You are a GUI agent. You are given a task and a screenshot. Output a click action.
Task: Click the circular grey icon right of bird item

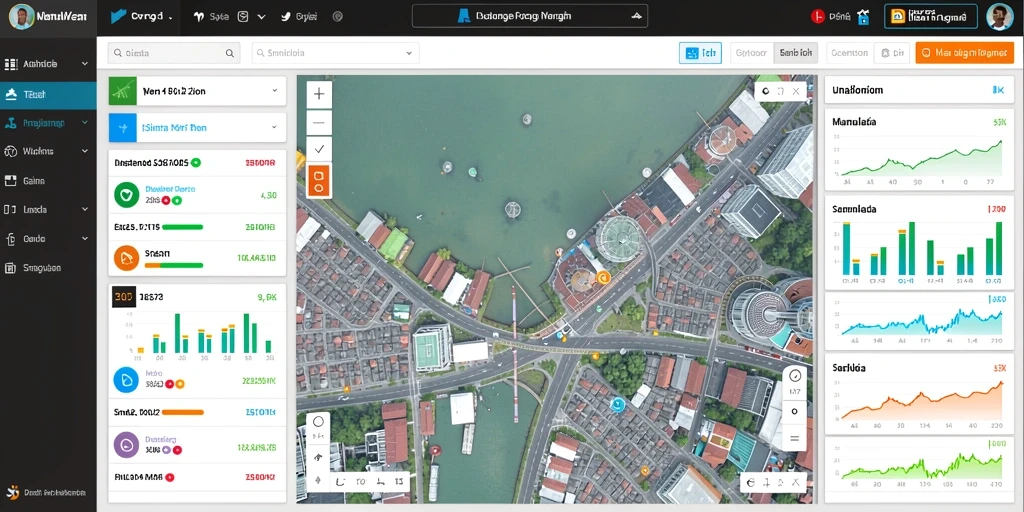pos(338,17)
